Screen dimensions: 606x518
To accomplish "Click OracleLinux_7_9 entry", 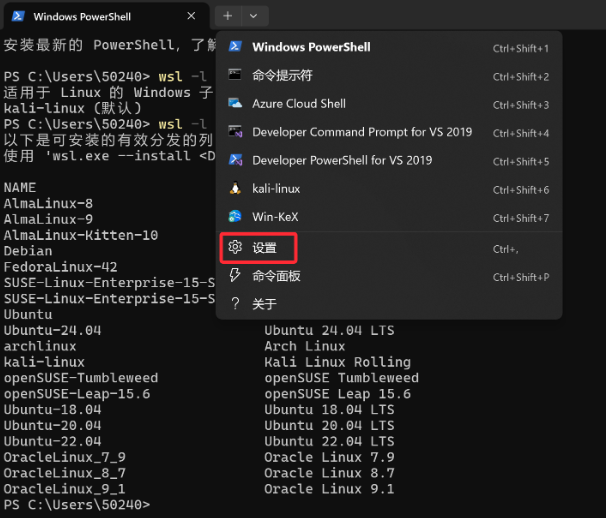I will tap(65, 457).
